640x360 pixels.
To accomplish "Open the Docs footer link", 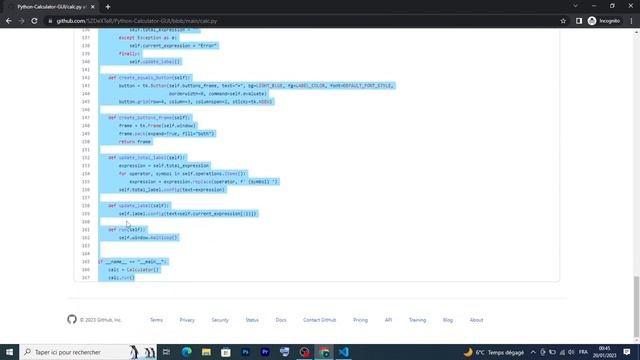I will [x=281, y=320].
